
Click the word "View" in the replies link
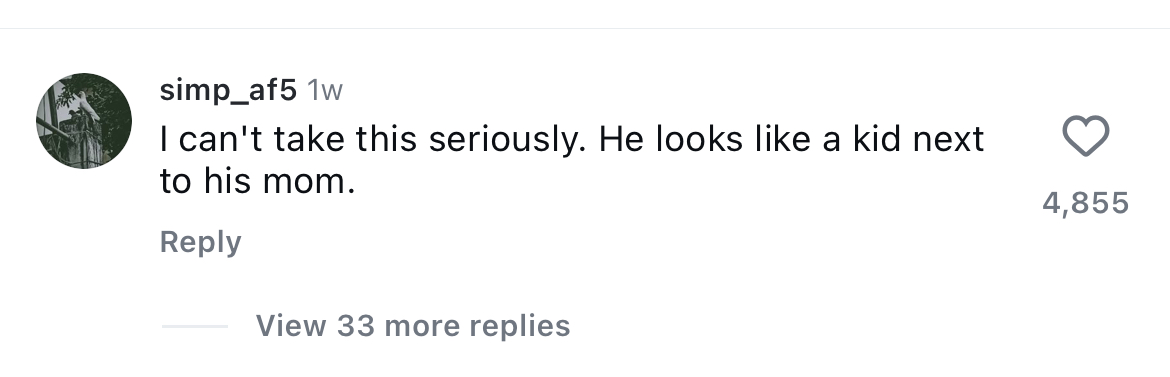click(x=291, y=325)
